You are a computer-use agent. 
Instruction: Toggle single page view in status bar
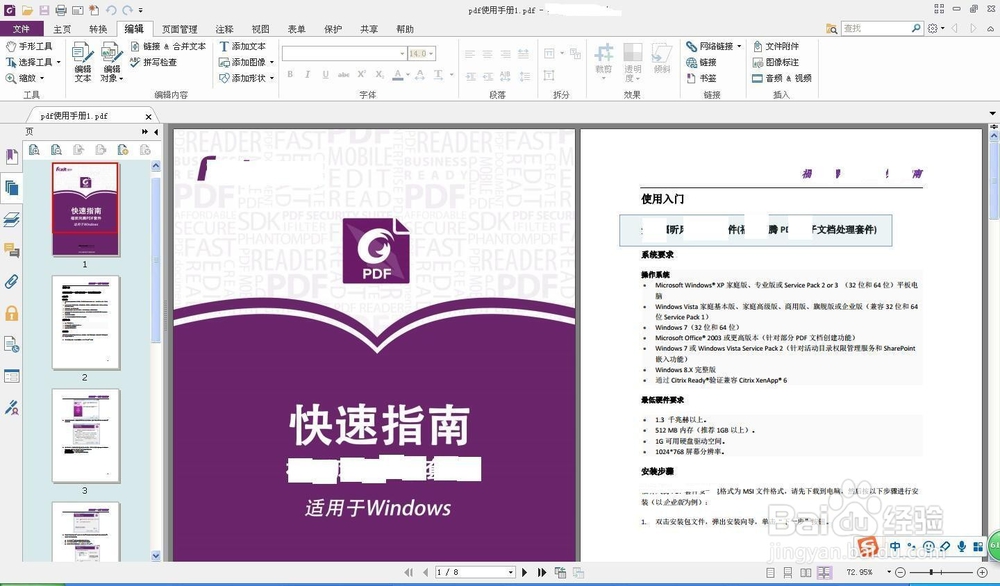[x=770, y=573]
